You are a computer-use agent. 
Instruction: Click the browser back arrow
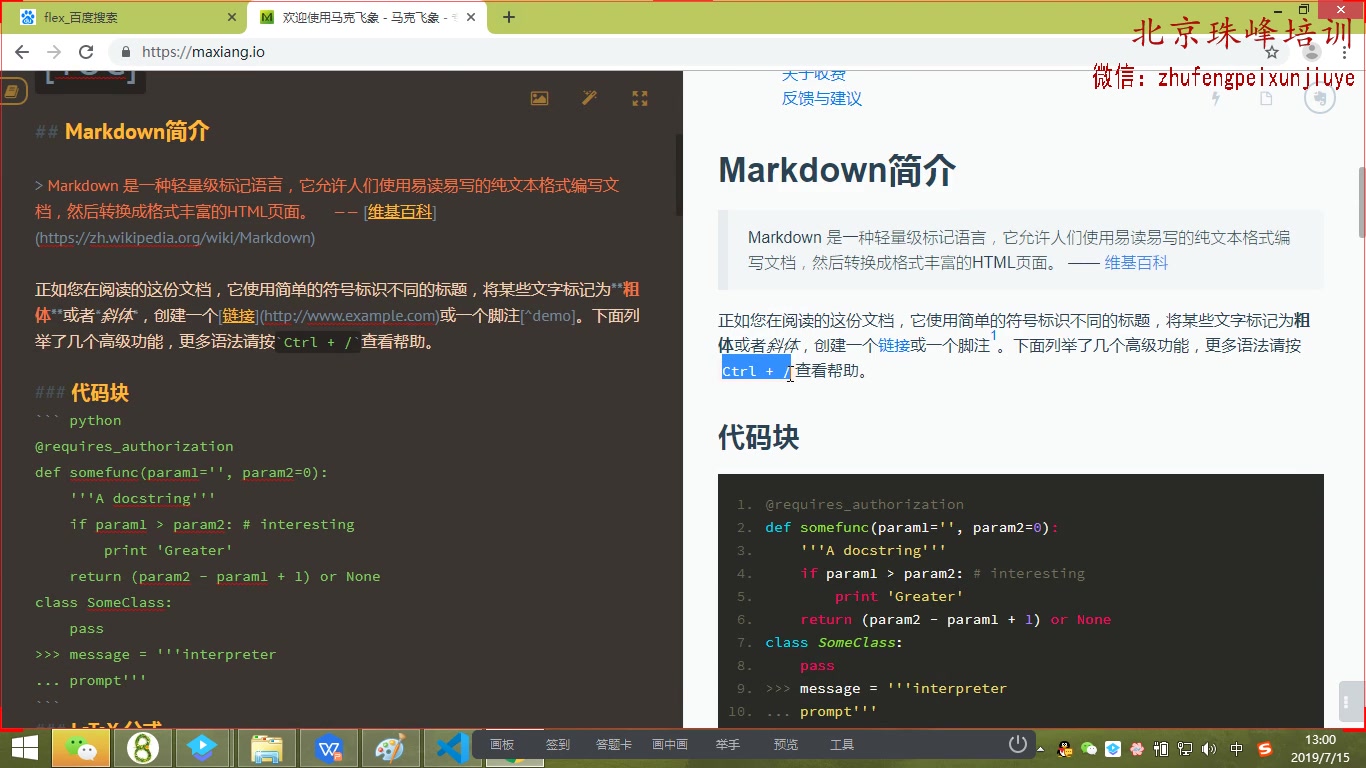[22, 51]
